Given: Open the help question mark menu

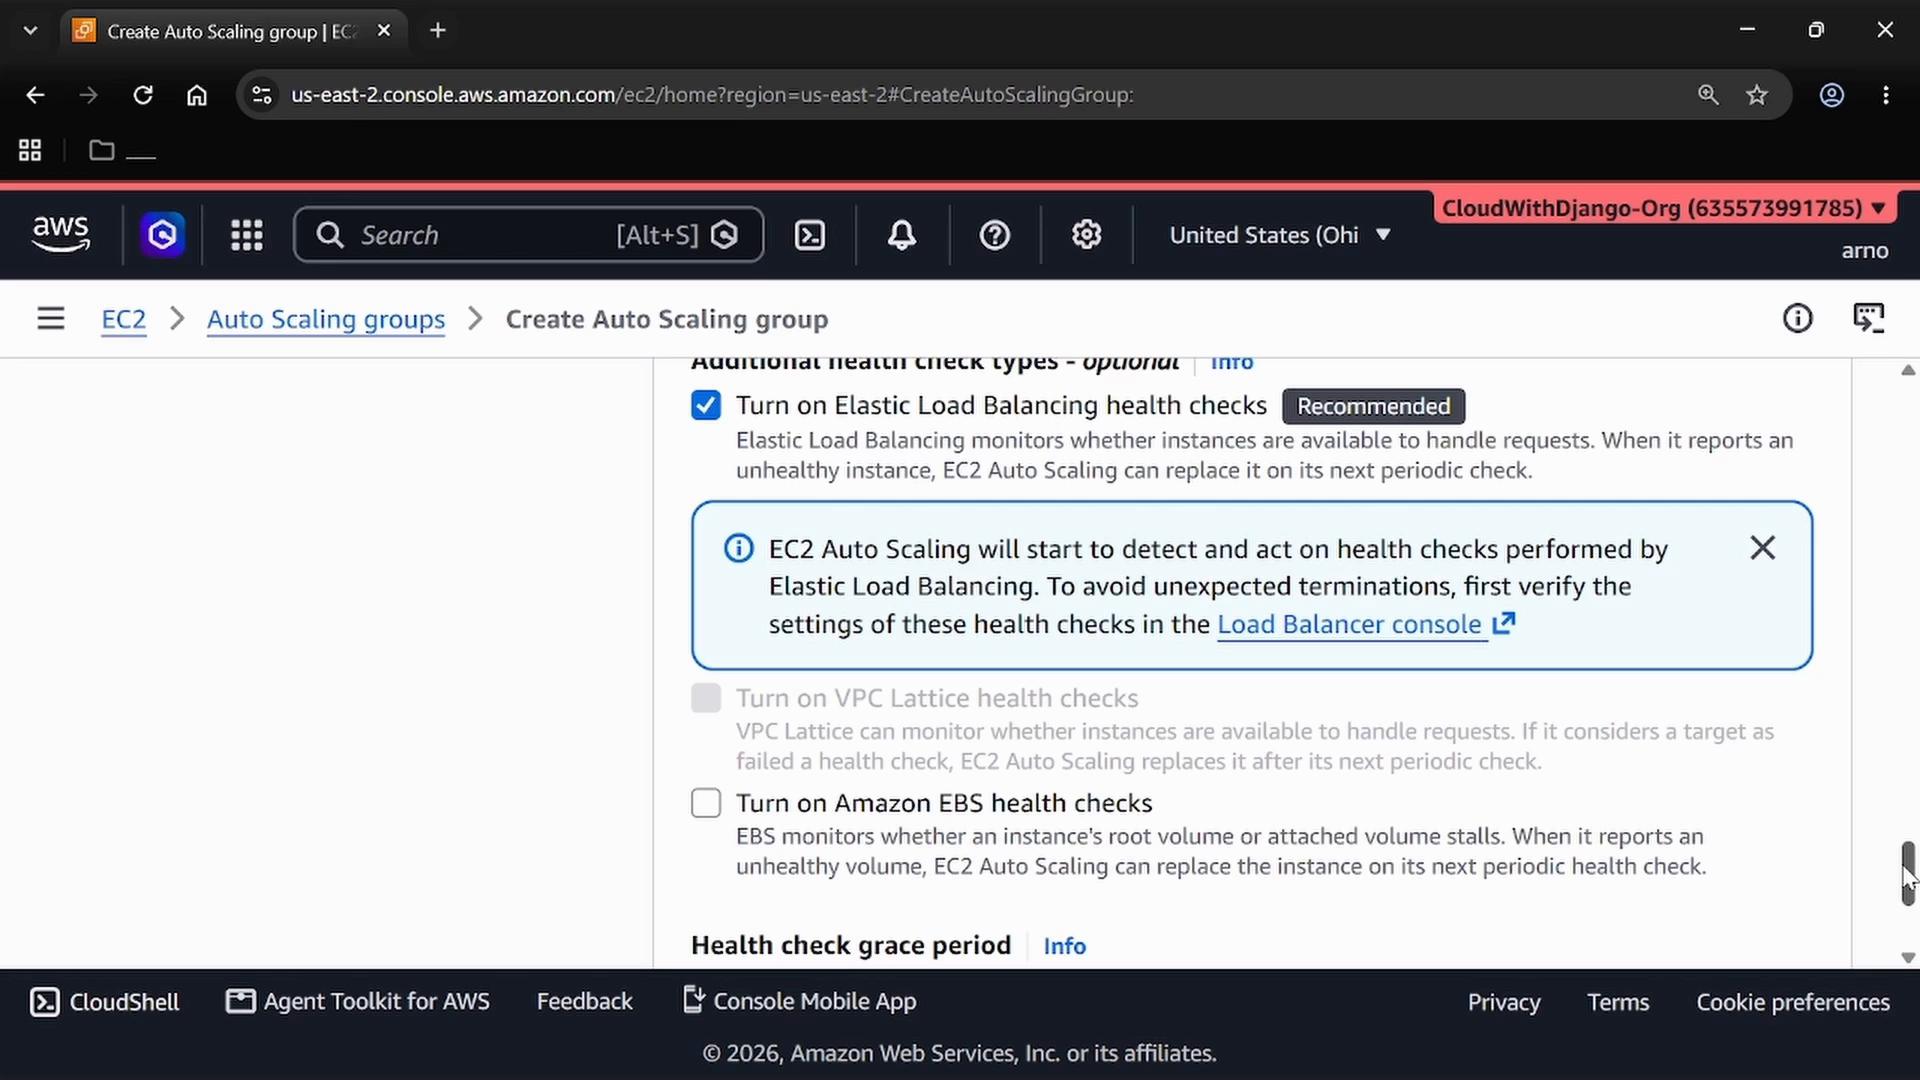Looking at the screenshot, I should point(994,235).
